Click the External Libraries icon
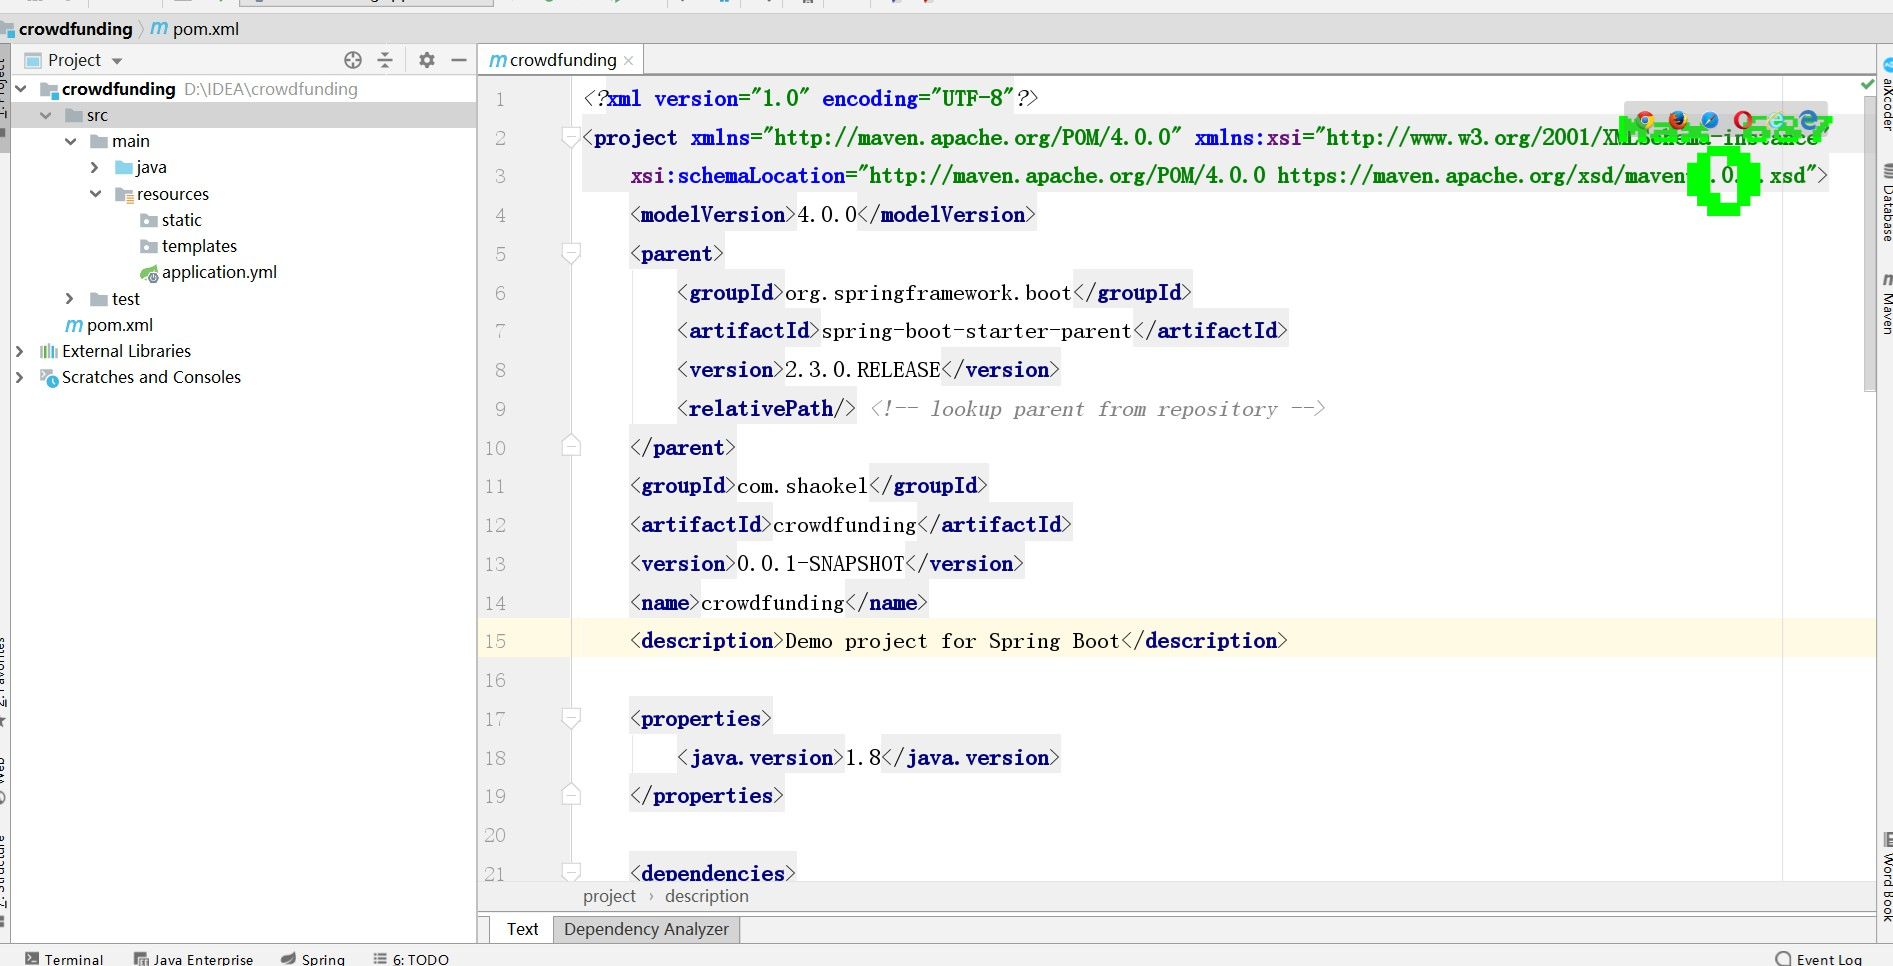The width and height of the screenshot is (1893, 966). click(48, 351)
